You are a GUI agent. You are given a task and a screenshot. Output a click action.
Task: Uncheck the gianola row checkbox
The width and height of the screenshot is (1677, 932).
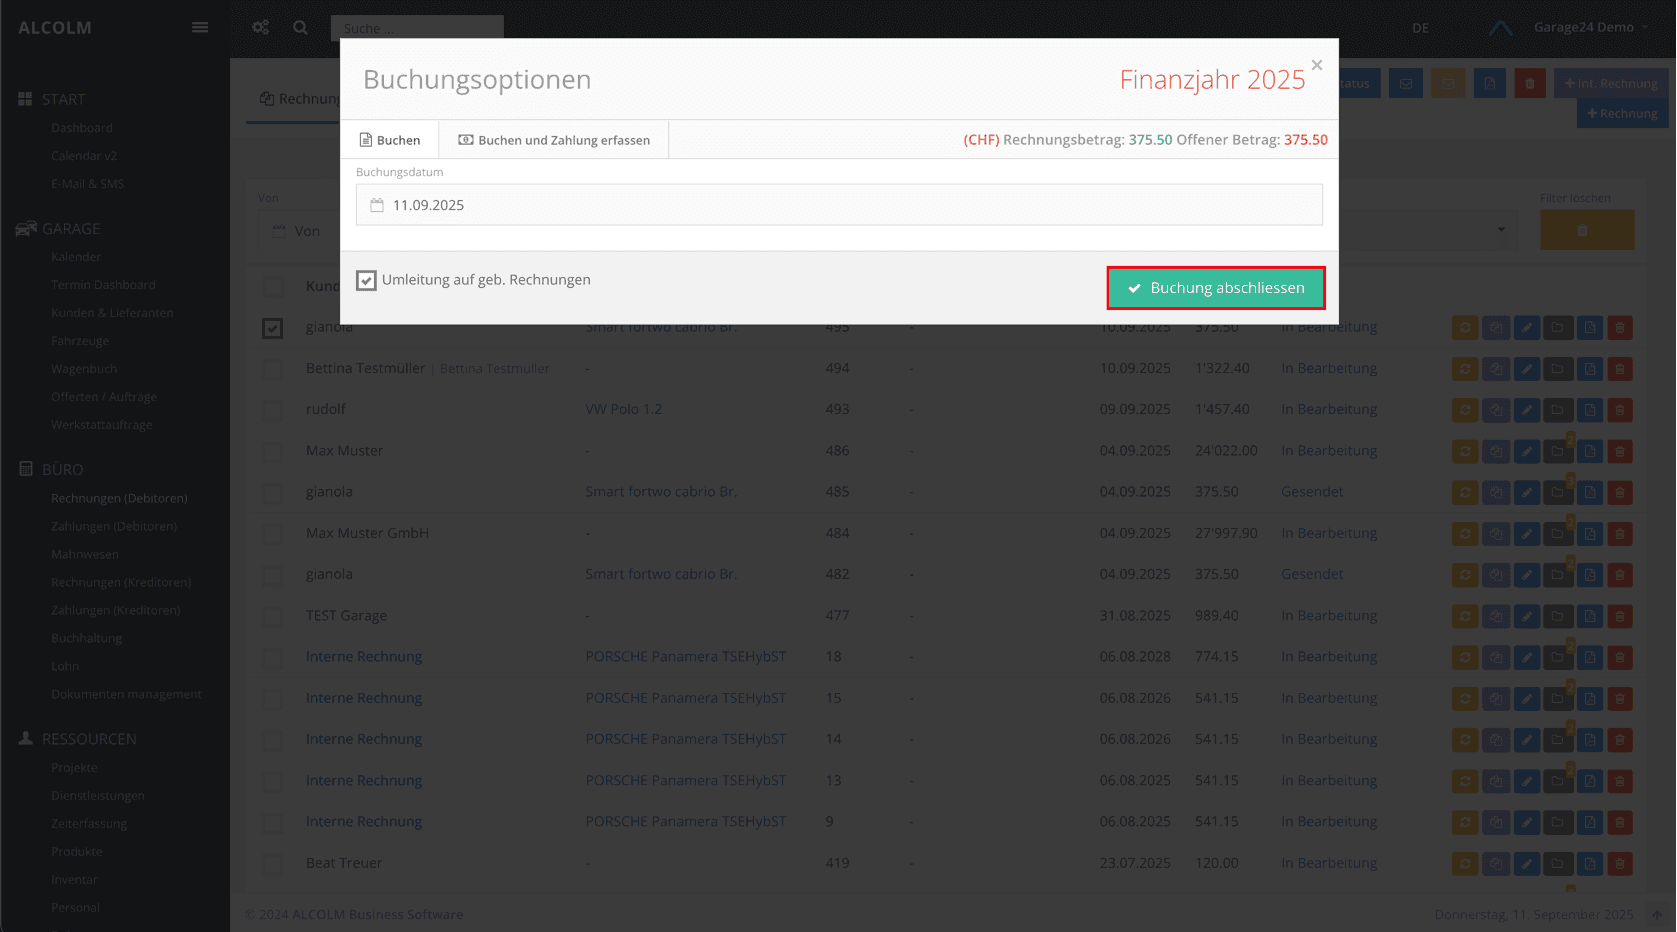[x=272, y=328]
